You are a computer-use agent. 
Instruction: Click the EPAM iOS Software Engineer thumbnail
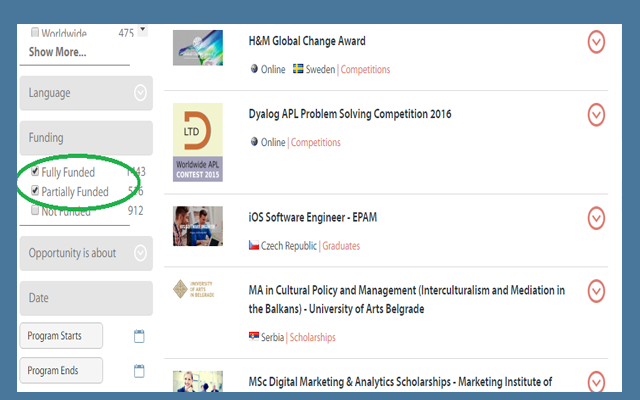[x=198, y=226]
